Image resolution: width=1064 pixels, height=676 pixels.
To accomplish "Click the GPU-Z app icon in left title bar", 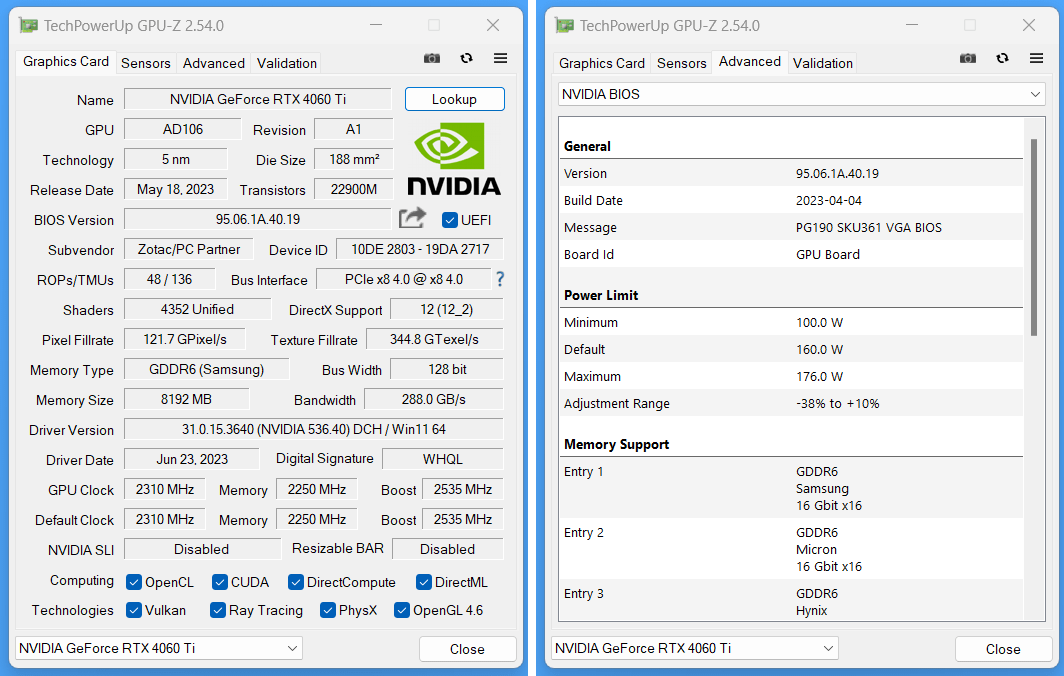I will [x=28, y=26].
